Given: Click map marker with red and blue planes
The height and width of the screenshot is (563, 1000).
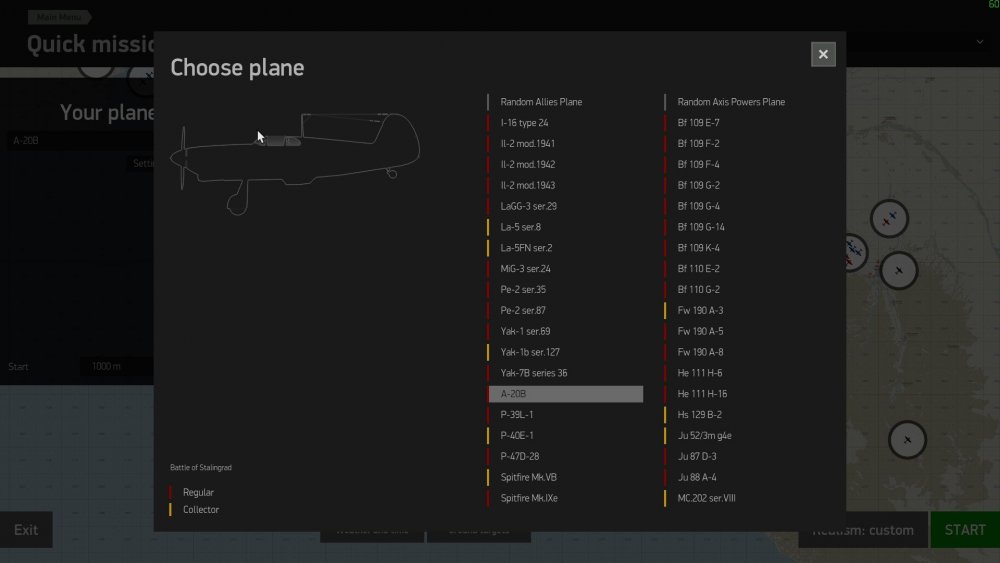Looking at the screenshot, I should point(889,219).
